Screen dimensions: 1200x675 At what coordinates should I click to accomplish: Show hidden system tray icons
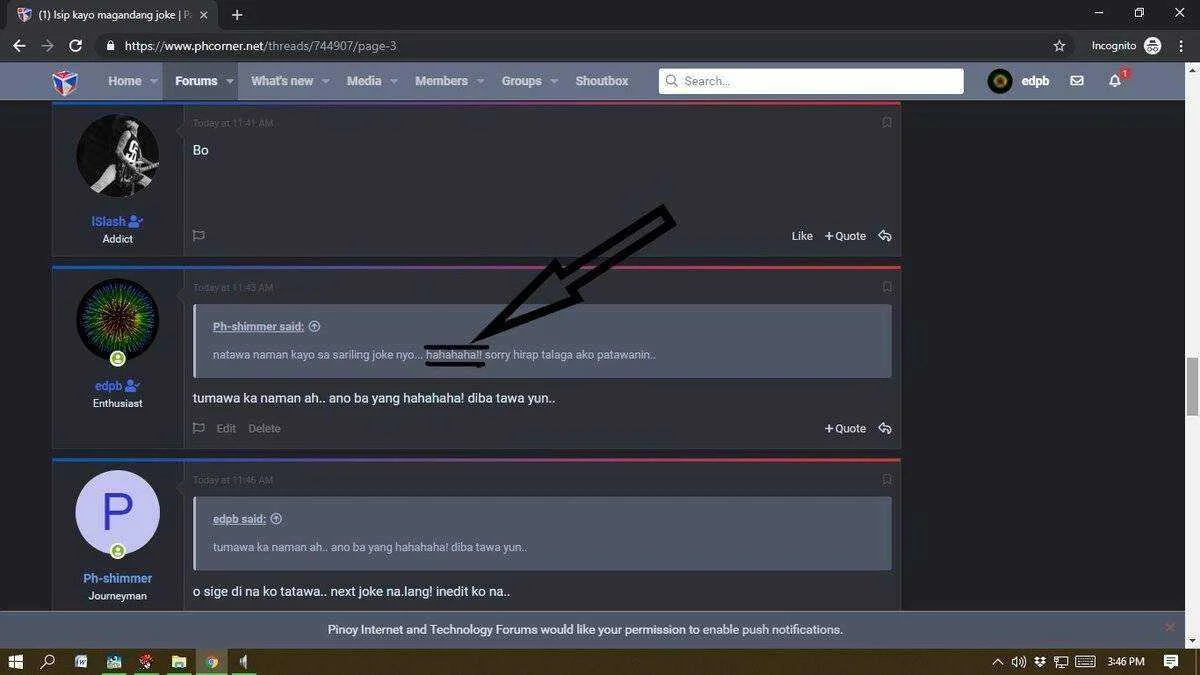(997, 662)
